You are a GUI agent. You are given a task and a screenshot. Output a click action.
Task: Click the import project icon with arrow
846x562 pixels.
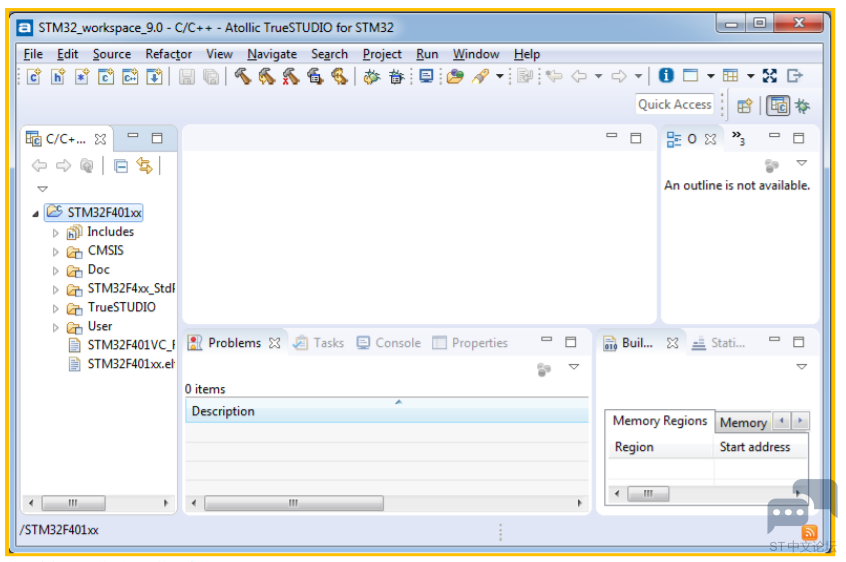click(154, 77)
